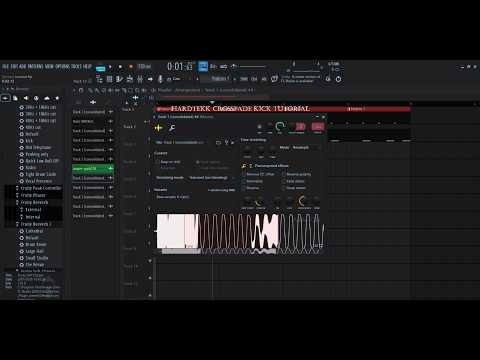The height and width of the screenshot is (360, 480).
Task: Adjust the orange precomputed effects knob
Action: pyautogui.click(x=302, y=201)
